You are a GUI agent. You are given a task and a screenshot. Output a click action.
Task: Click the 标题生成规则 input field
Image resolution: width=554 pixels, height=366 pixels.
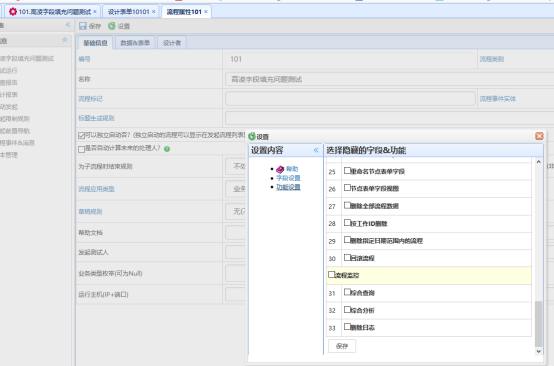click(x=390, y=118)
